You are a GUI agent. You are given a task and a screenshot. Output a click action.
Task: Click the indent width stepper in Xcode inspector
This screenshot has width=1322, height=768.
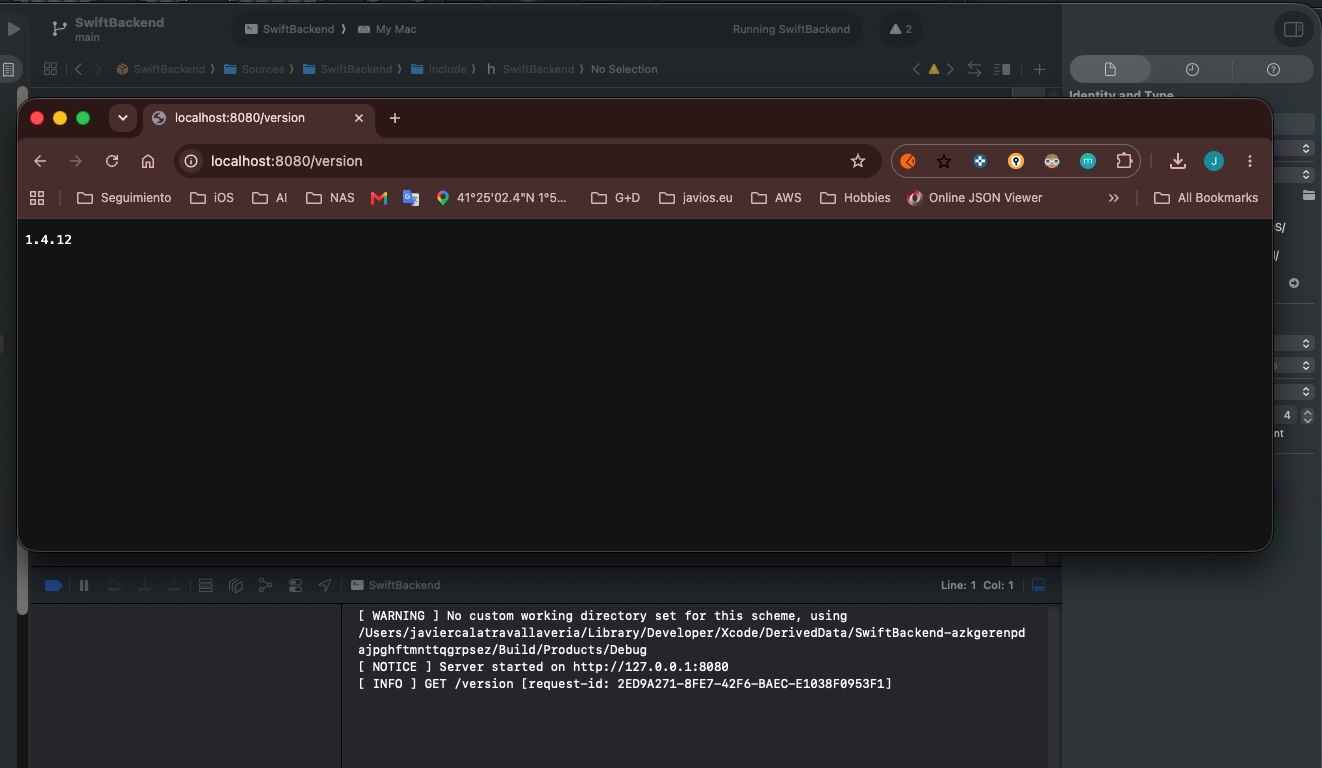tap(1307, 415)
